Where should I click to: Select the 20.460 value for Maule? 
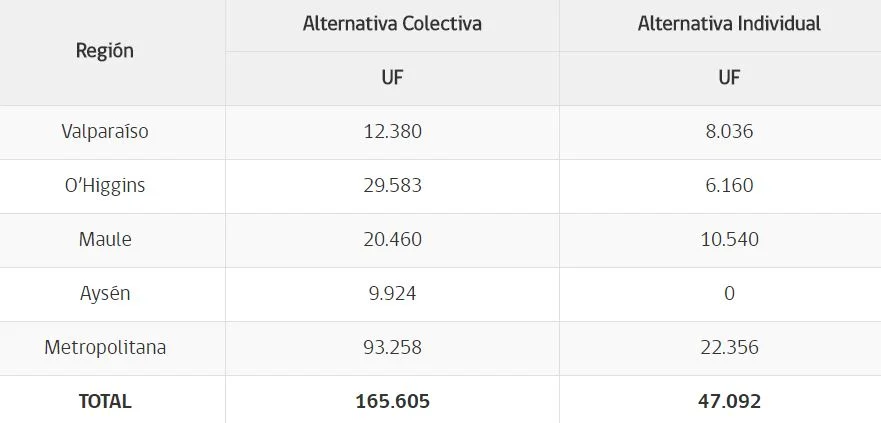[x=392, y=239]
